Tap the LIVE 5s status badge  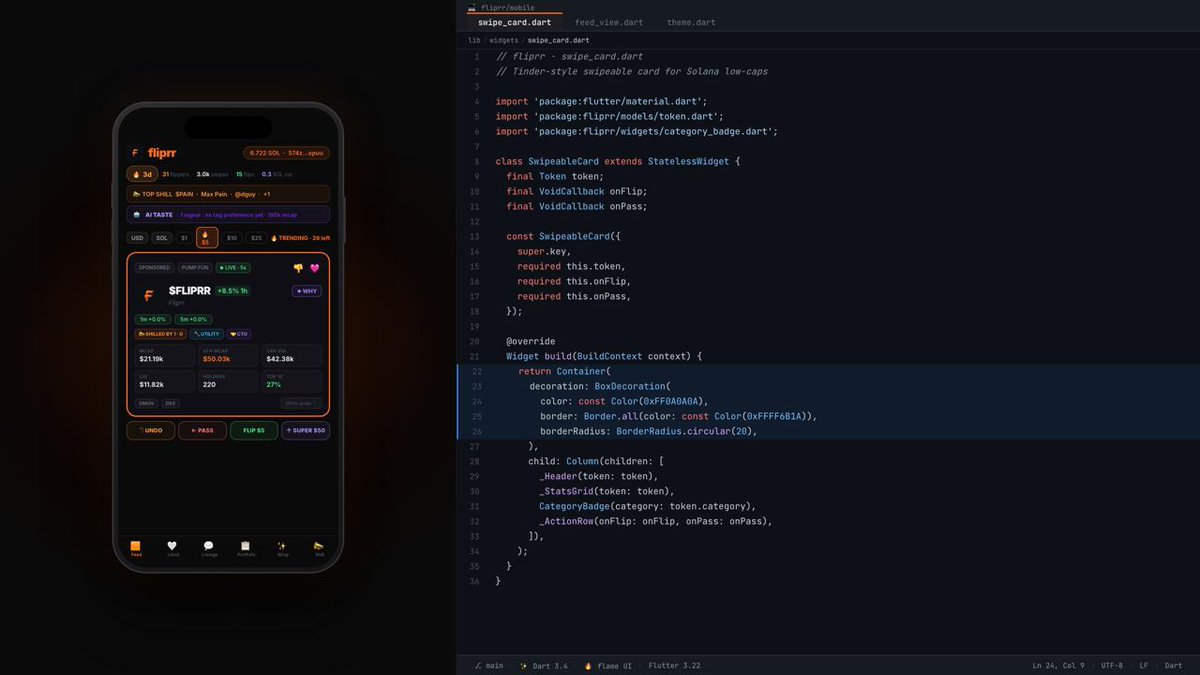click(x=231, y=268)
